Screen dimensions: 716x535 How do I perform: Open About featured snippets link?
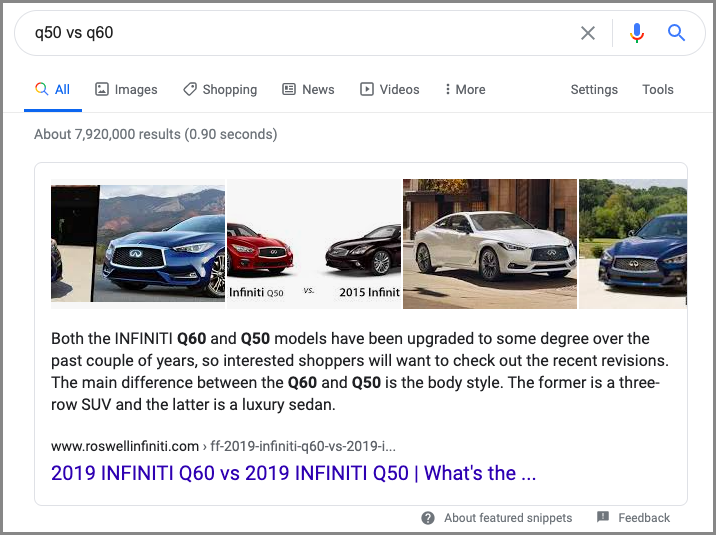click(x=508, y=518)
